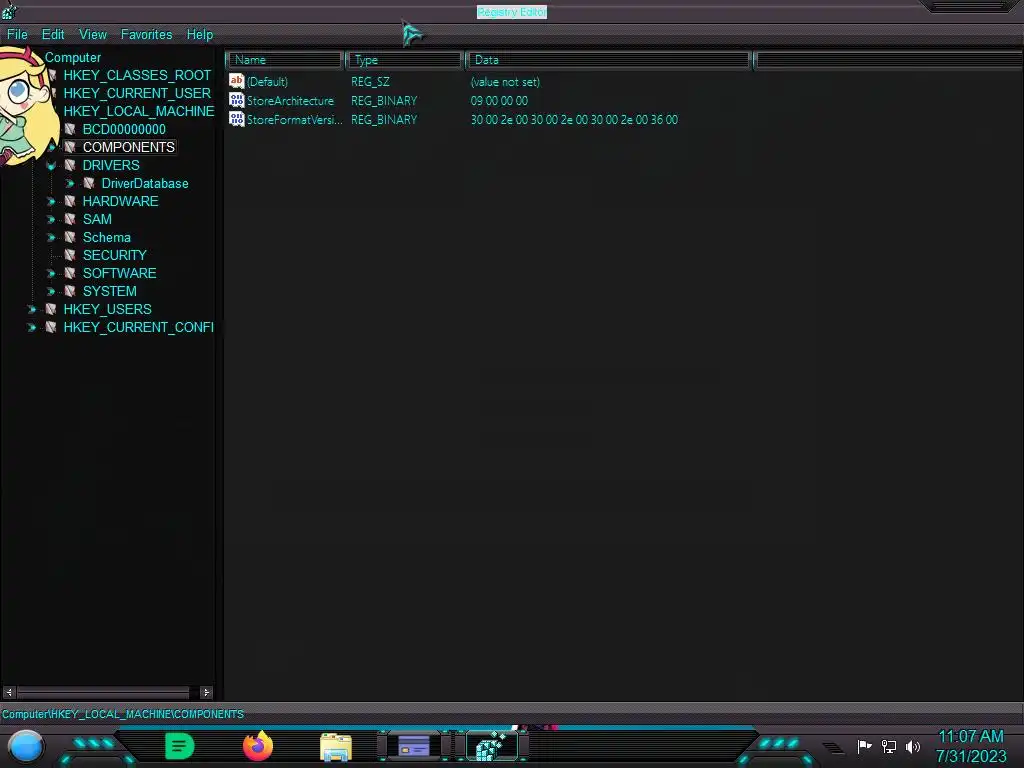The image size is (1024, 768).
Task: Click the Start orb on the taskbar
Action: [26, 746]
